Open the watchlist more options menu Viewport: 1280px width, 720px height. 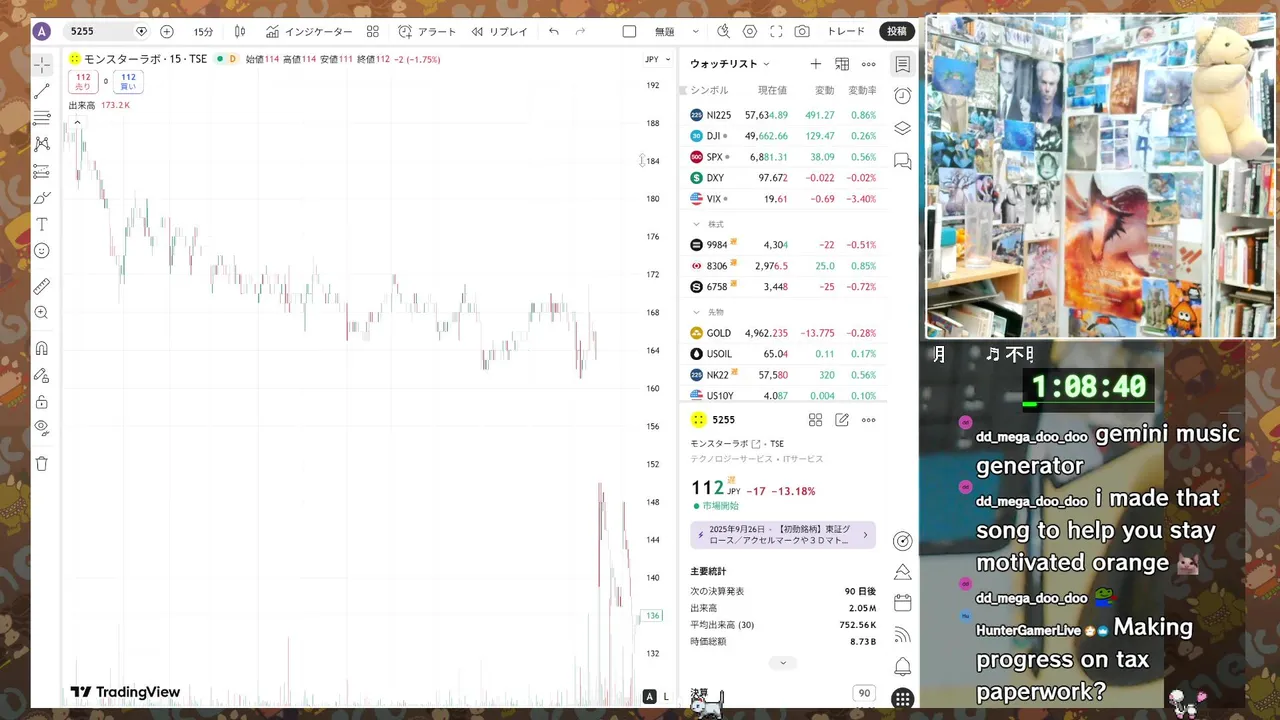(x=868, y=64)
